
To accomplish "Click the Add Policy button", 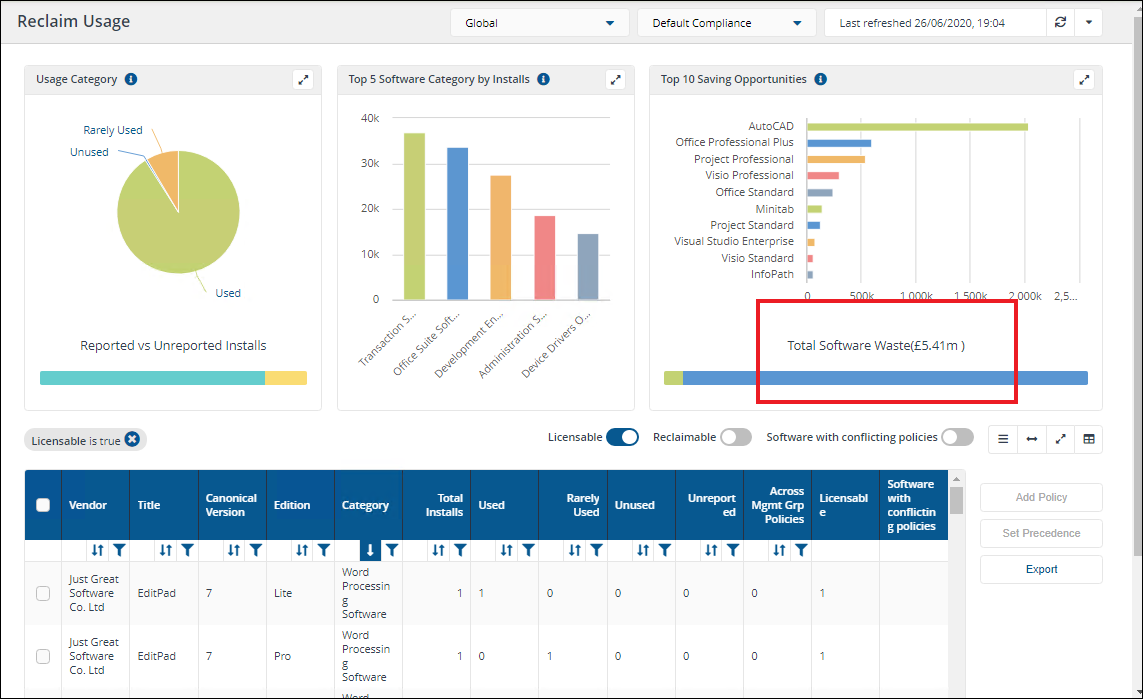I will pyautogui.click(x=1041, y=497).
